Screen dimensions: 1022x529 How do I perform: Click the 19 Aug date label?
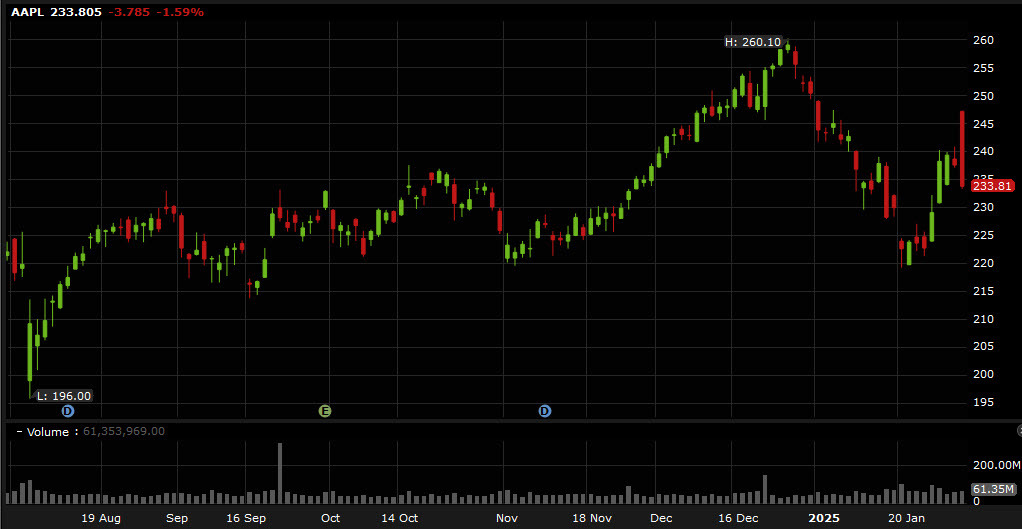pos(101,519)
